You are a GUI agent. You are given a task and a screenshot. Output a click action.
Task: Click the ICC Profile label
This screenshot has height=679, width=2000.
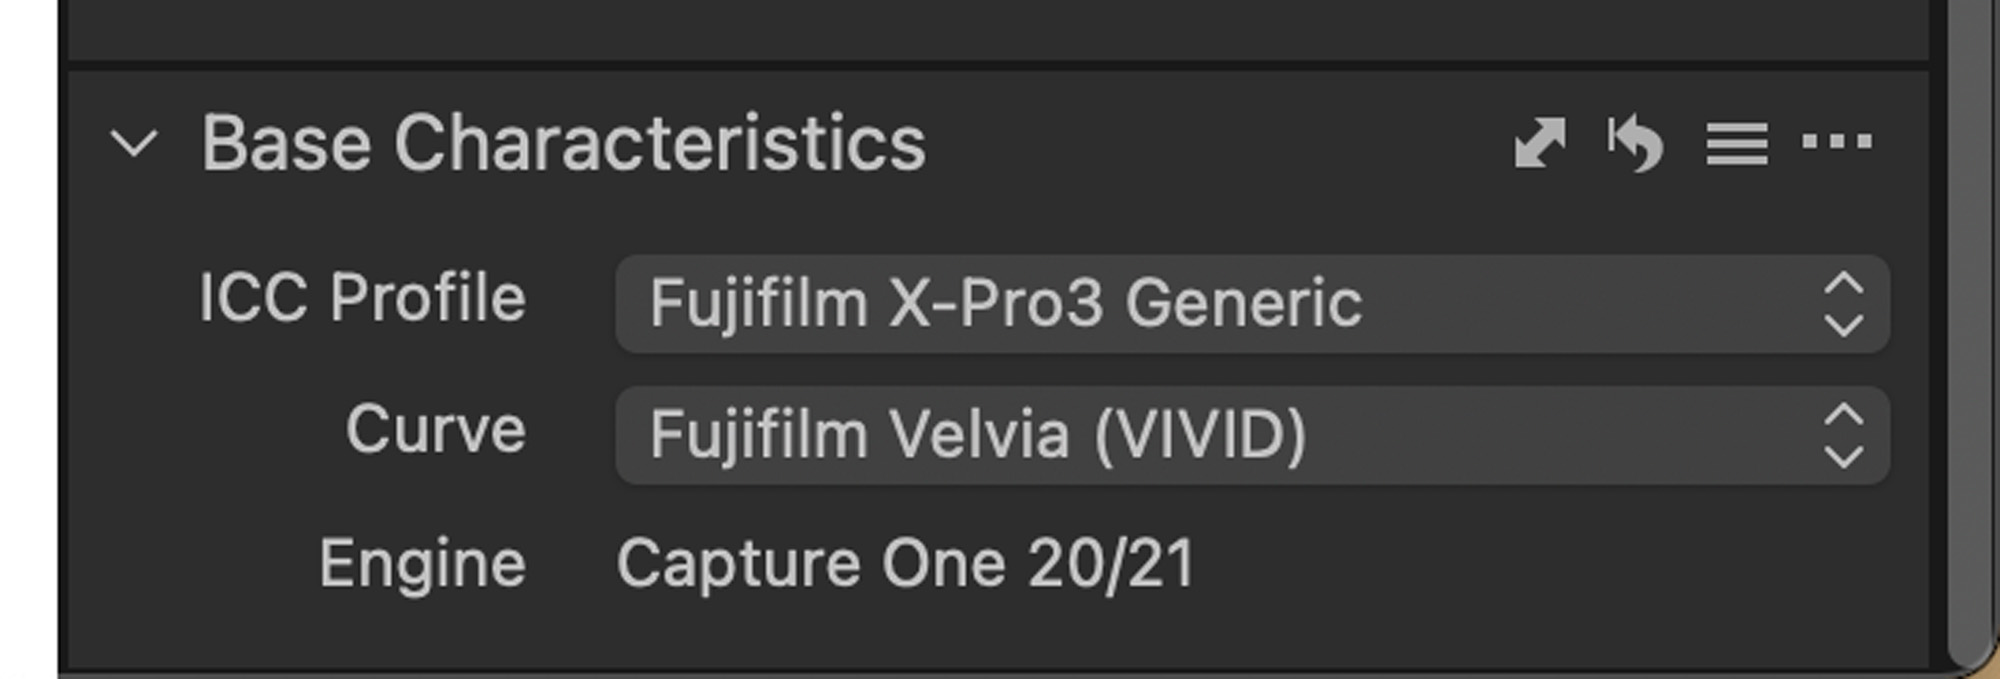(x=362, y=298)
